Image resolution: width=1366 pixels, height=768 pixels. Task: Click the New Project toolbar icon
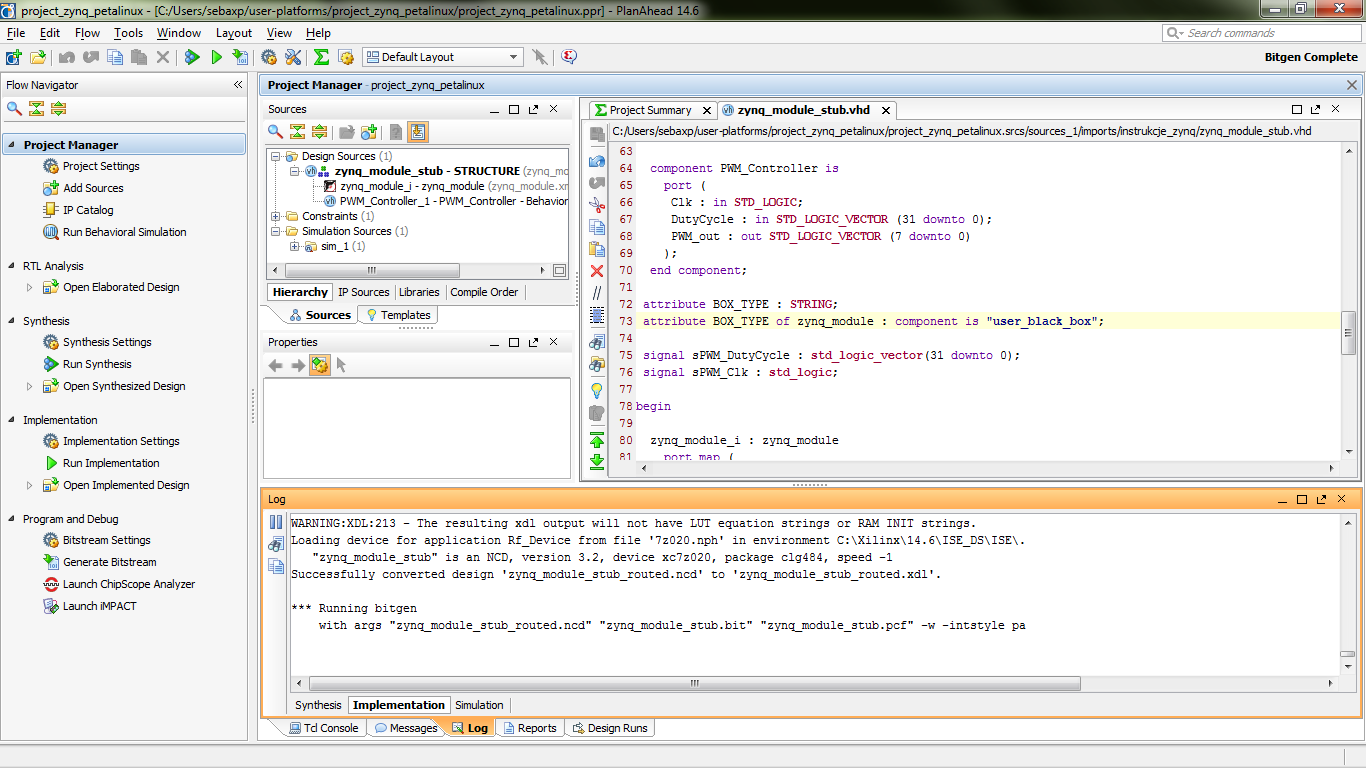(14, 57)
